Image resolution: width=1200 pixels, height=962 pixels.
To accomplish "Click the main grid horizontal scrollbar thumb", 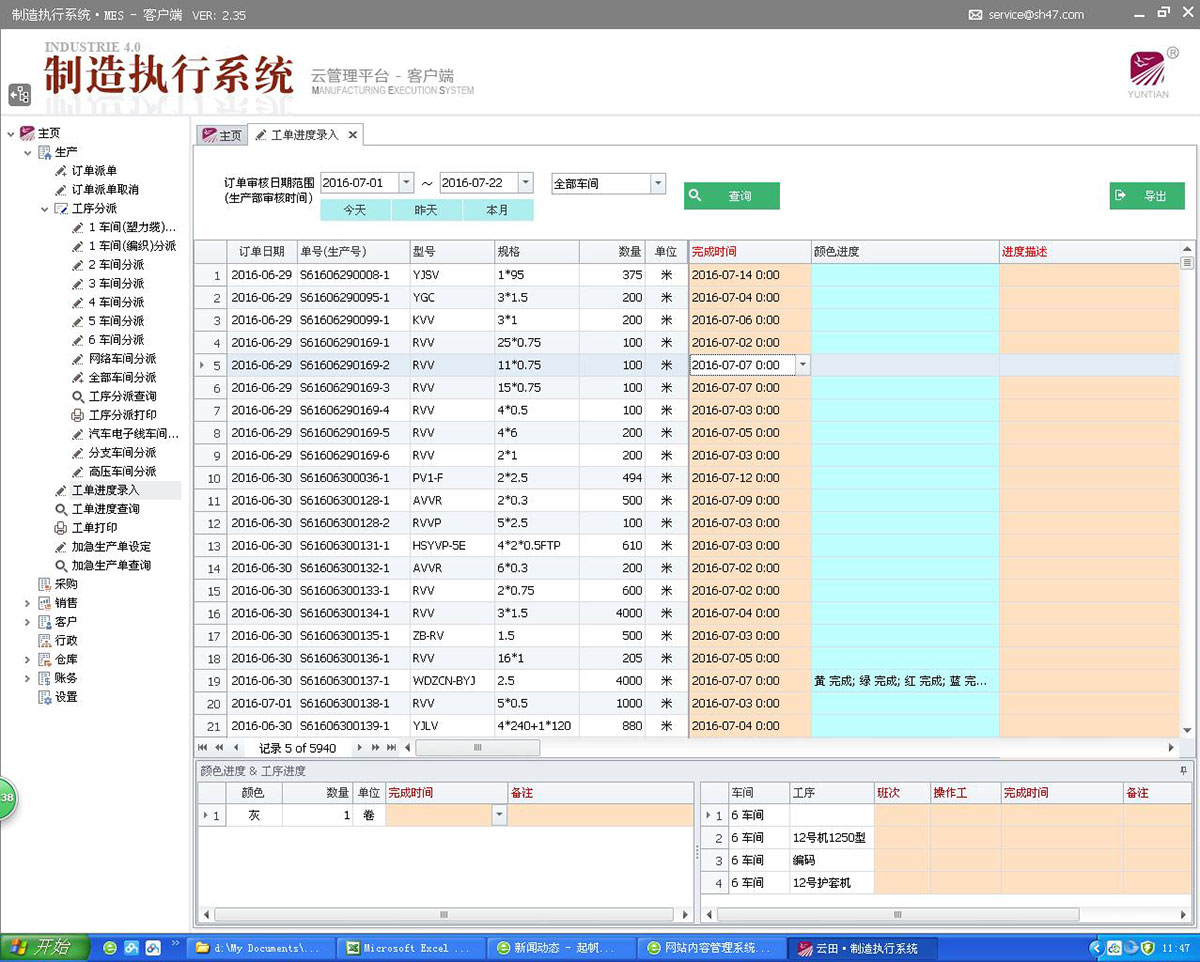I will 477,748.
